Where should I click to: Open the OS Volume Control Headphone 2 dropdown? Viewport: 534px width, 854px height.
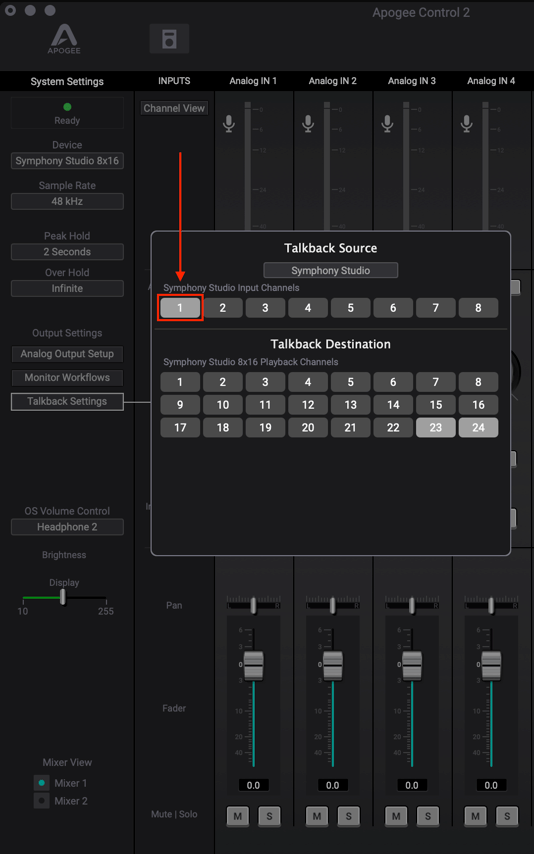pyautogui.click(x=67, y=527)
